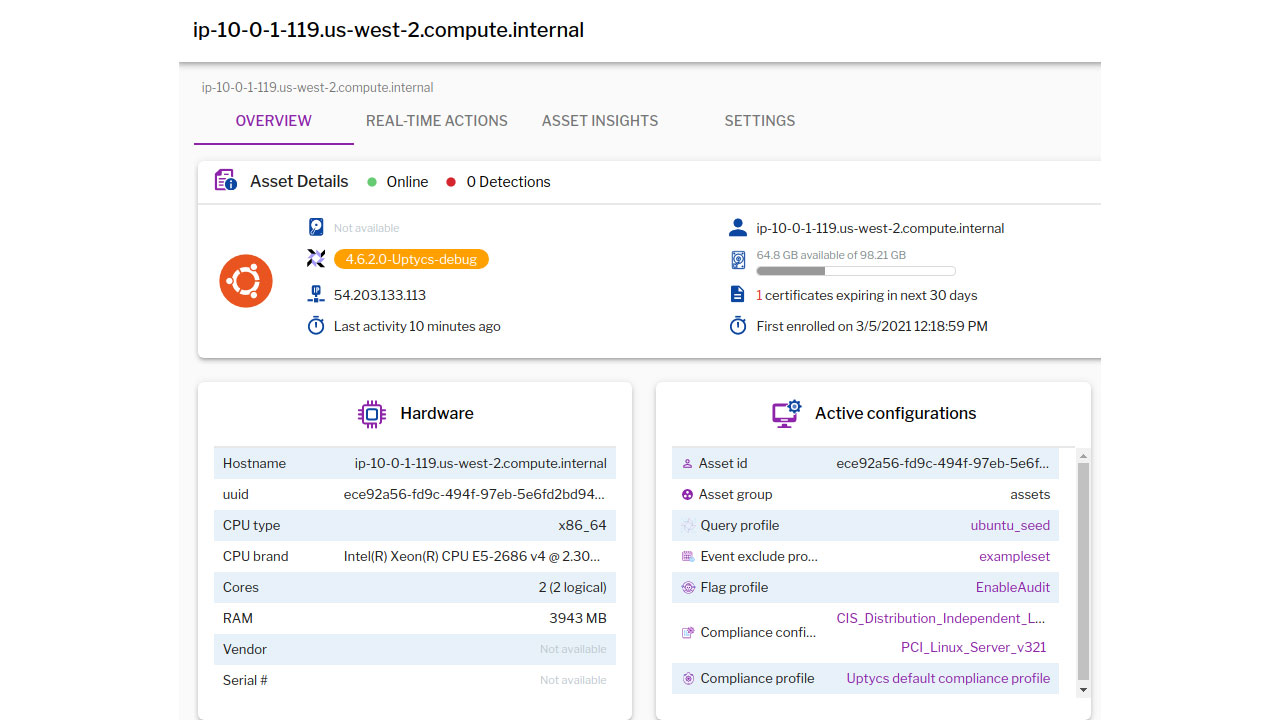Screen dimensions: 1280x720
Task: Open the CIS_Distribution_Independent compliance link
Action: point(941,619)
